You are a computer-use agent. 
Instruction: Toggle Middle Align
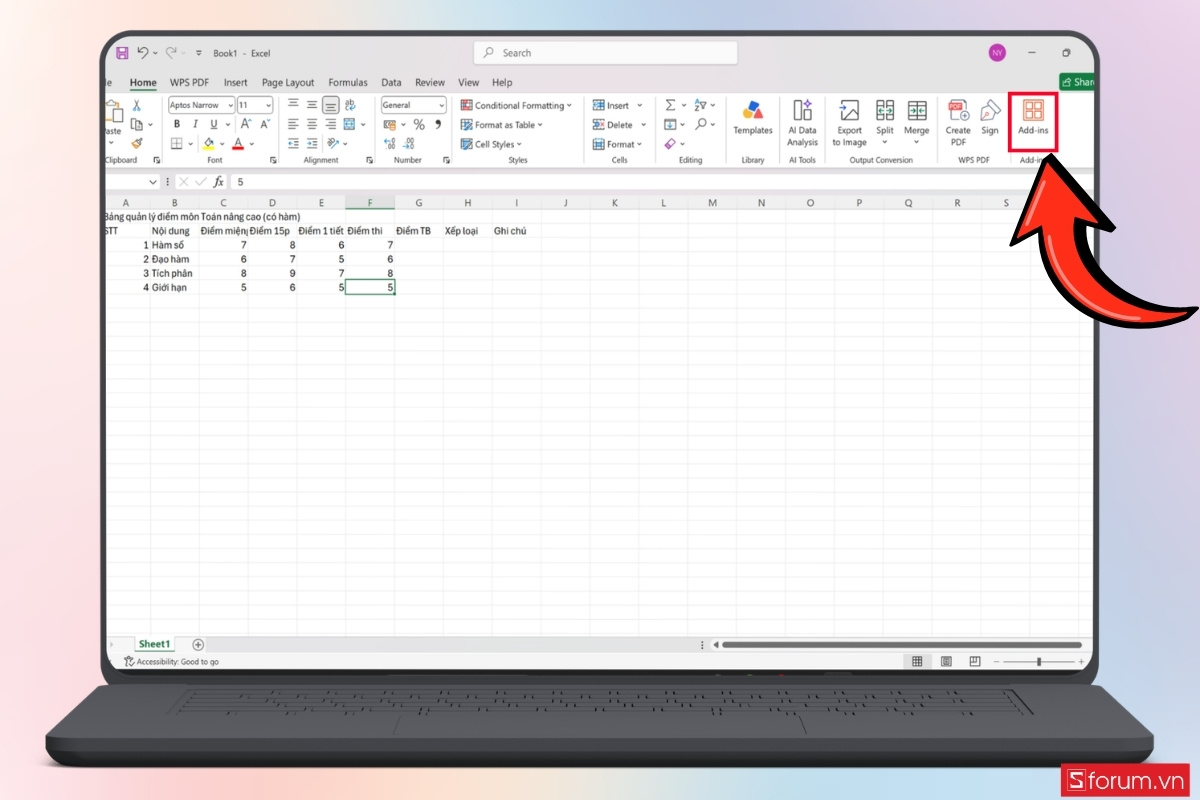312,105
